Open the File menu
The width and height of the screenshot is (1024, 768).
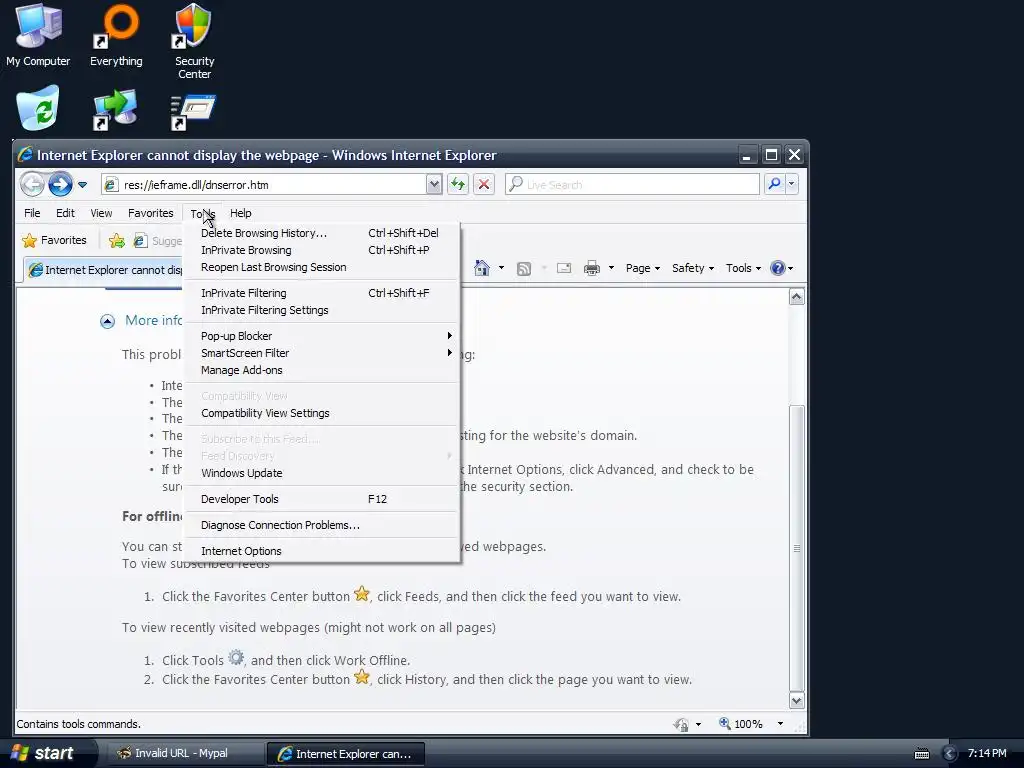tap(32, 213)
